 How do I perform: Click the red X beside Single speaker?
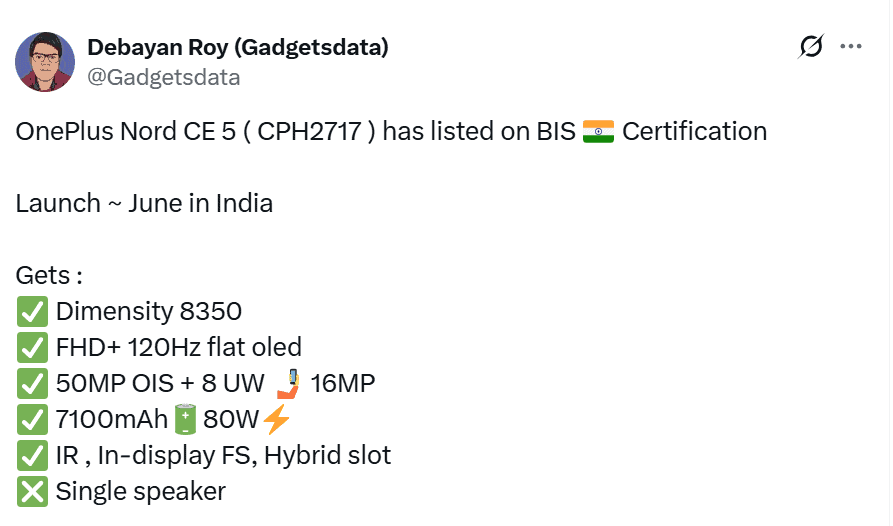[x=32, y=492]
